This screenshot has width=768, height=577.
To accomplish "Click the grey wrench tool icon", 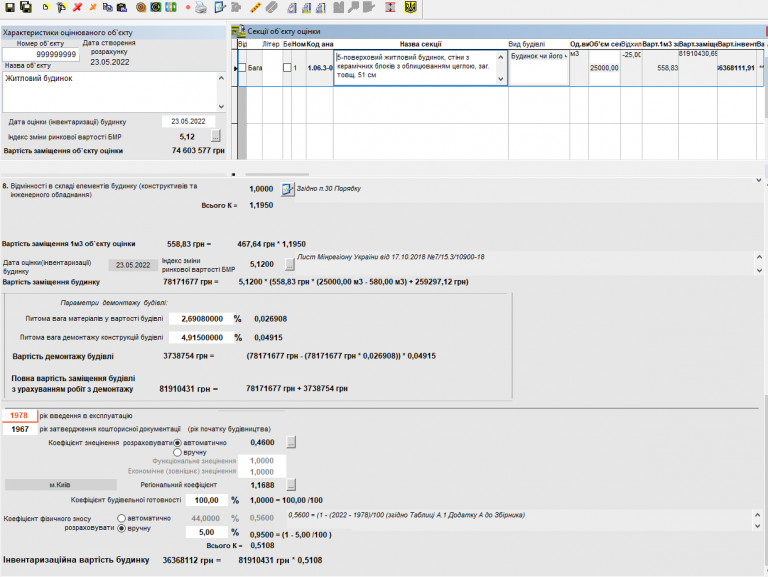I will tap(354, 7).
